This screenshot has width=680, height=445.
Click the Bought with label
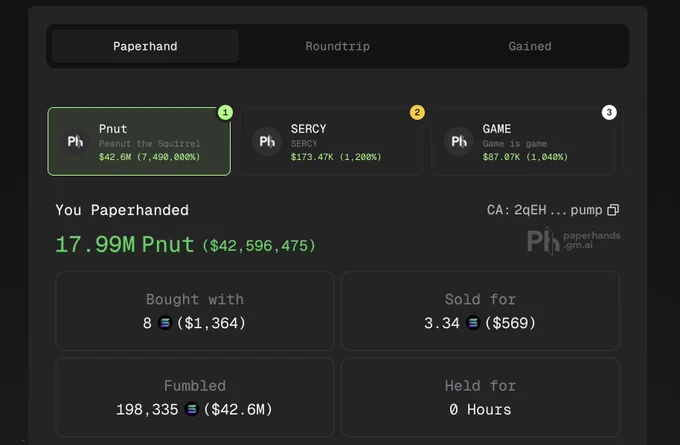pyautogui.click(x=195, y=299)
